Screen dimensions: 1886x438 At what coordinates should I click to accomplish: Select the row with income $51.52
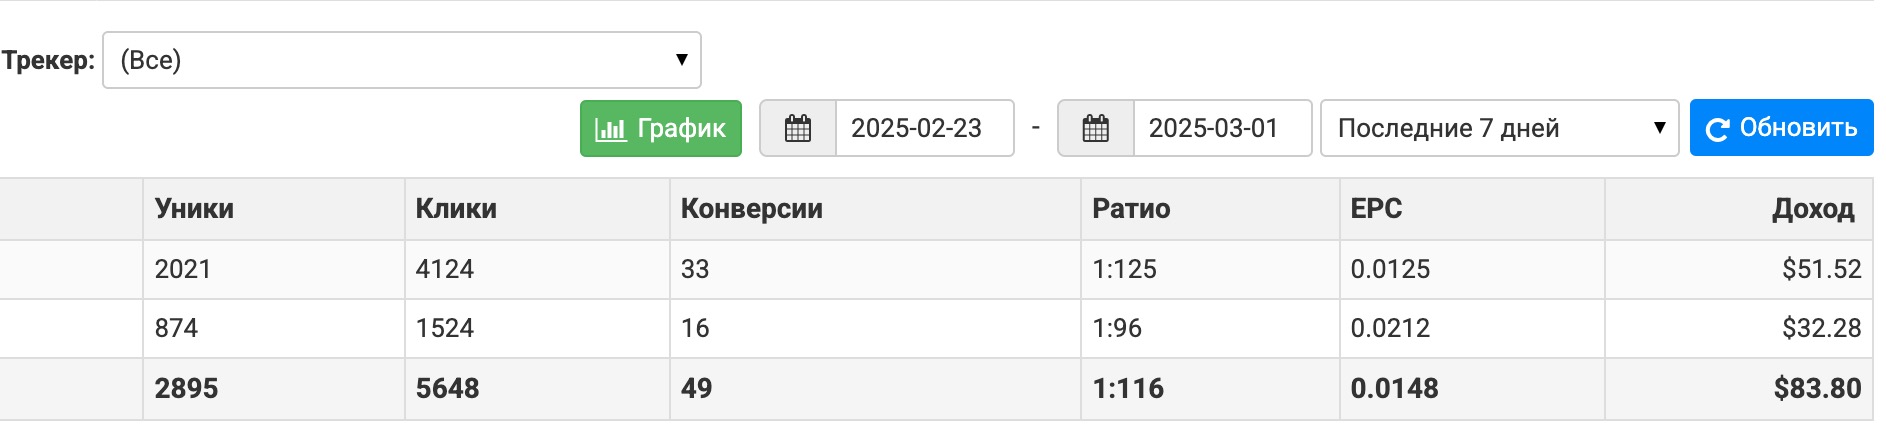pos(937,269)
